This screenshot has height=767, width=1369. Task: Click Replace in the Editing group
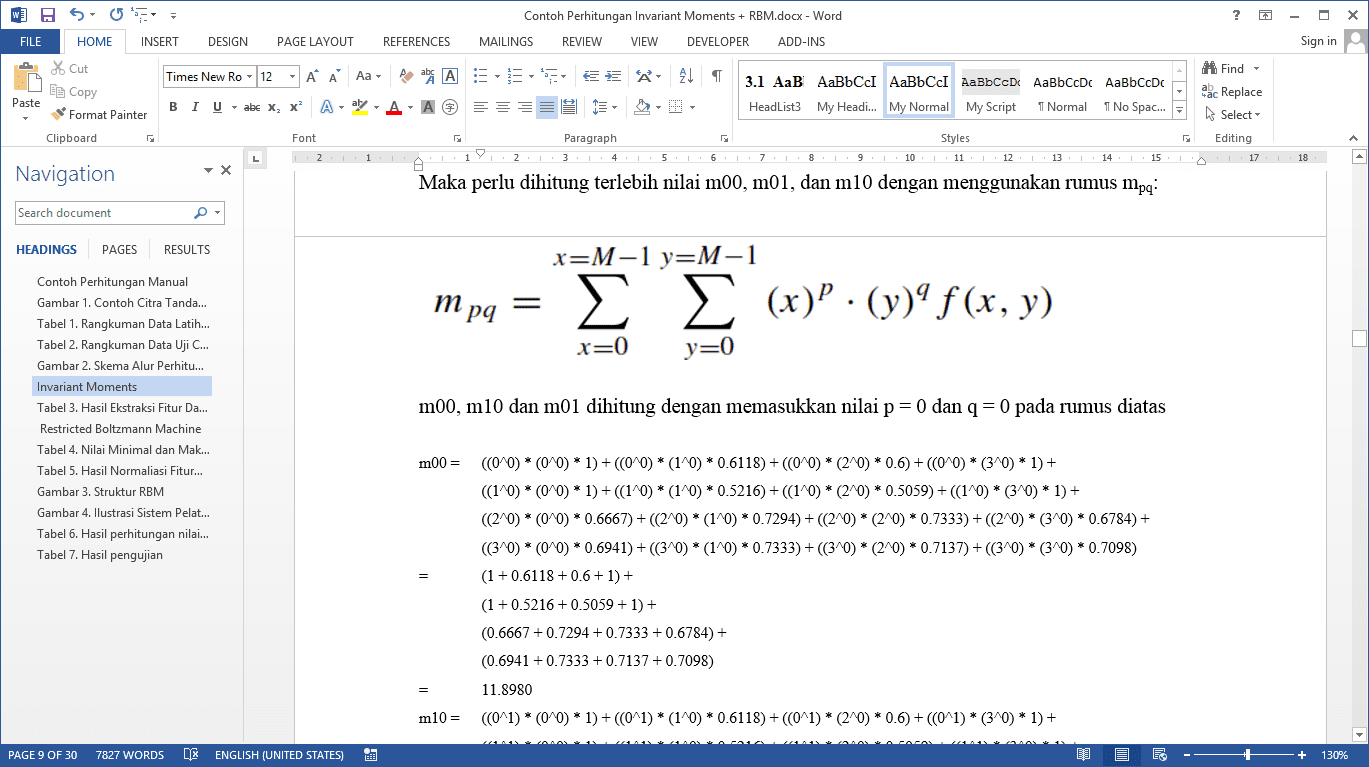click(x=1233, y=92)
